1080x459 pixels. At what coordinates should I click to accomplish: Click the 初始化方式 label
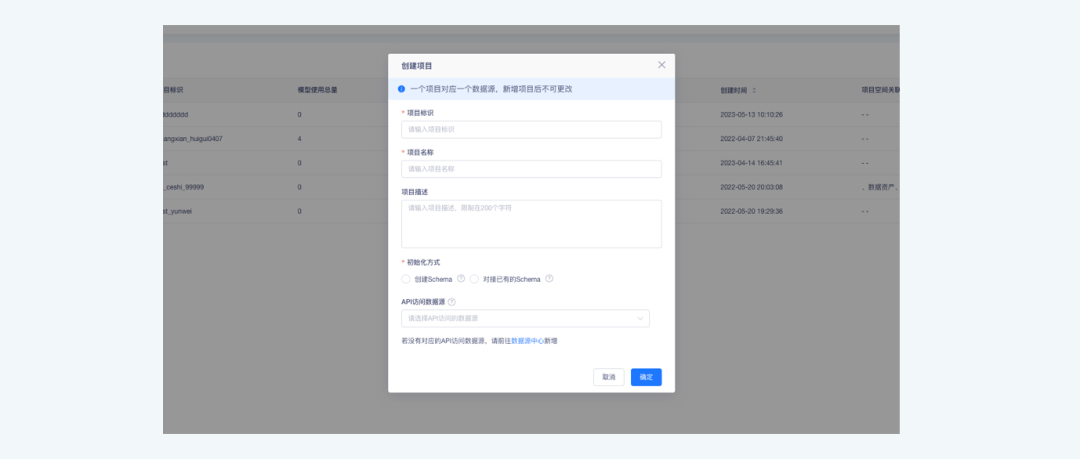click(x=423, y=262)
